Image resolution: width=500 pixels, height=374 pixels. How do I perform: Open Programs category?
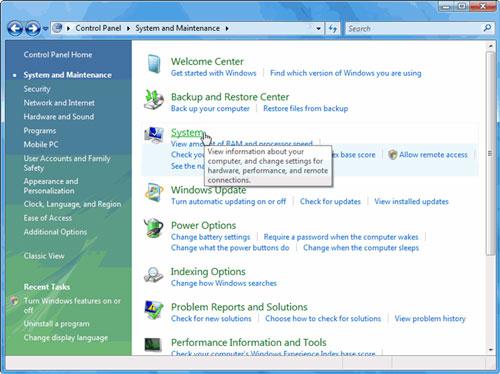tap(40, 131)
